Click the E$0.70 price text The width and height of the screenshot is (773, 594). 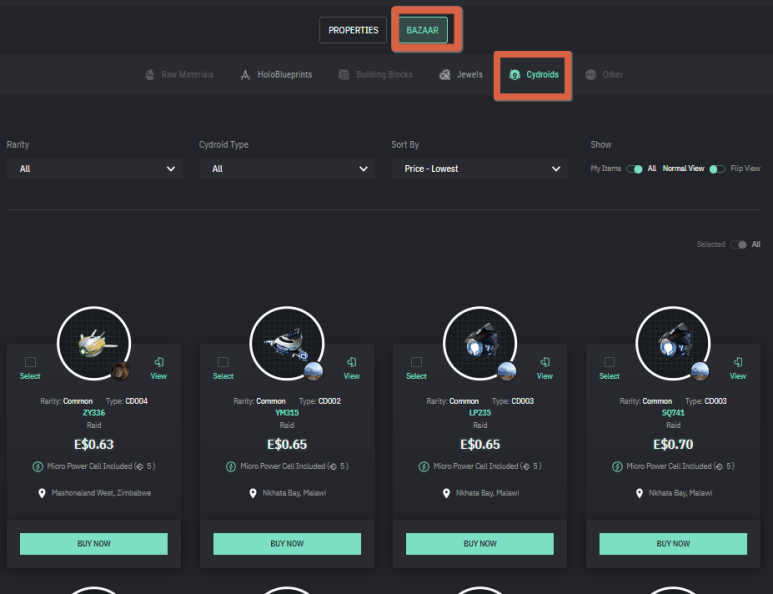click(x=673, y=445)
